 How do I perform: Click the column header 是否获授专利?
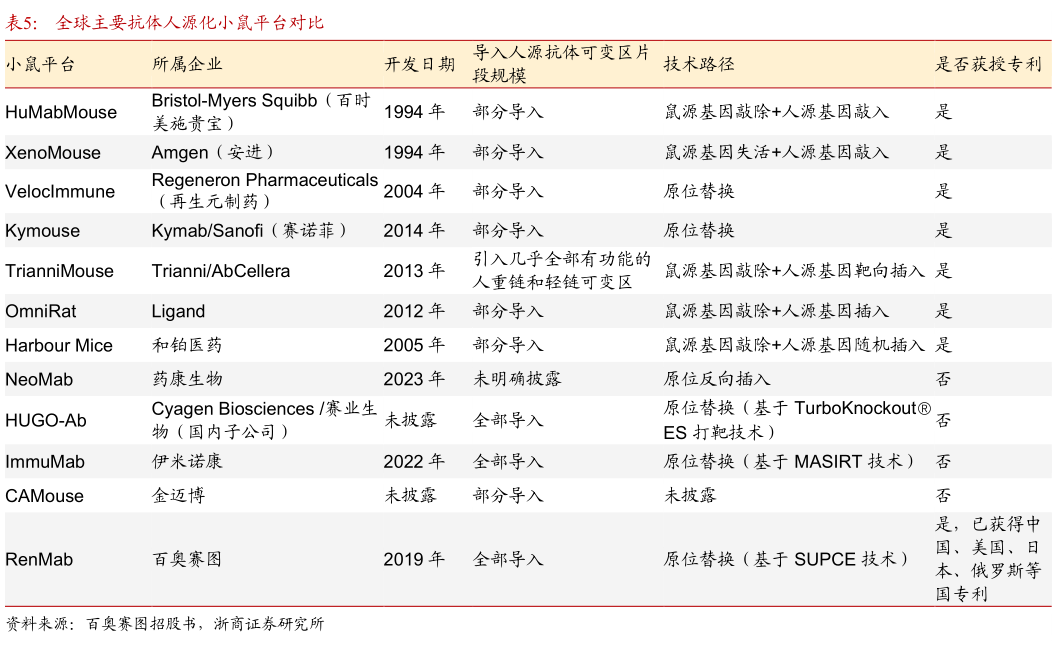(x=988, y=64)
